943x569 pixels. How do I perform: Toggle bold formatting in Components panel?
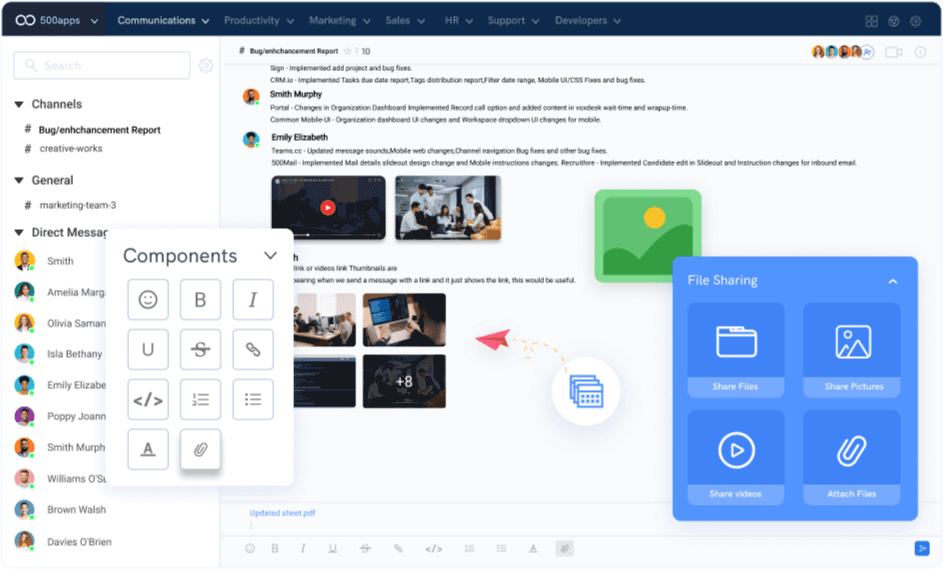click(200, 300)
